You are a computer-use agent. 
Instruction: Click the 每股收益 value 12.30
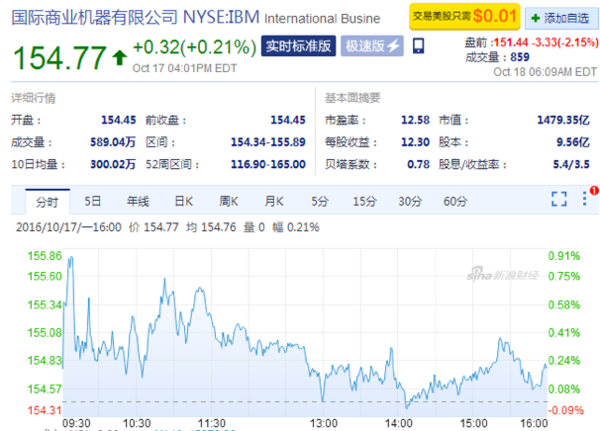(x=415, y=142)
